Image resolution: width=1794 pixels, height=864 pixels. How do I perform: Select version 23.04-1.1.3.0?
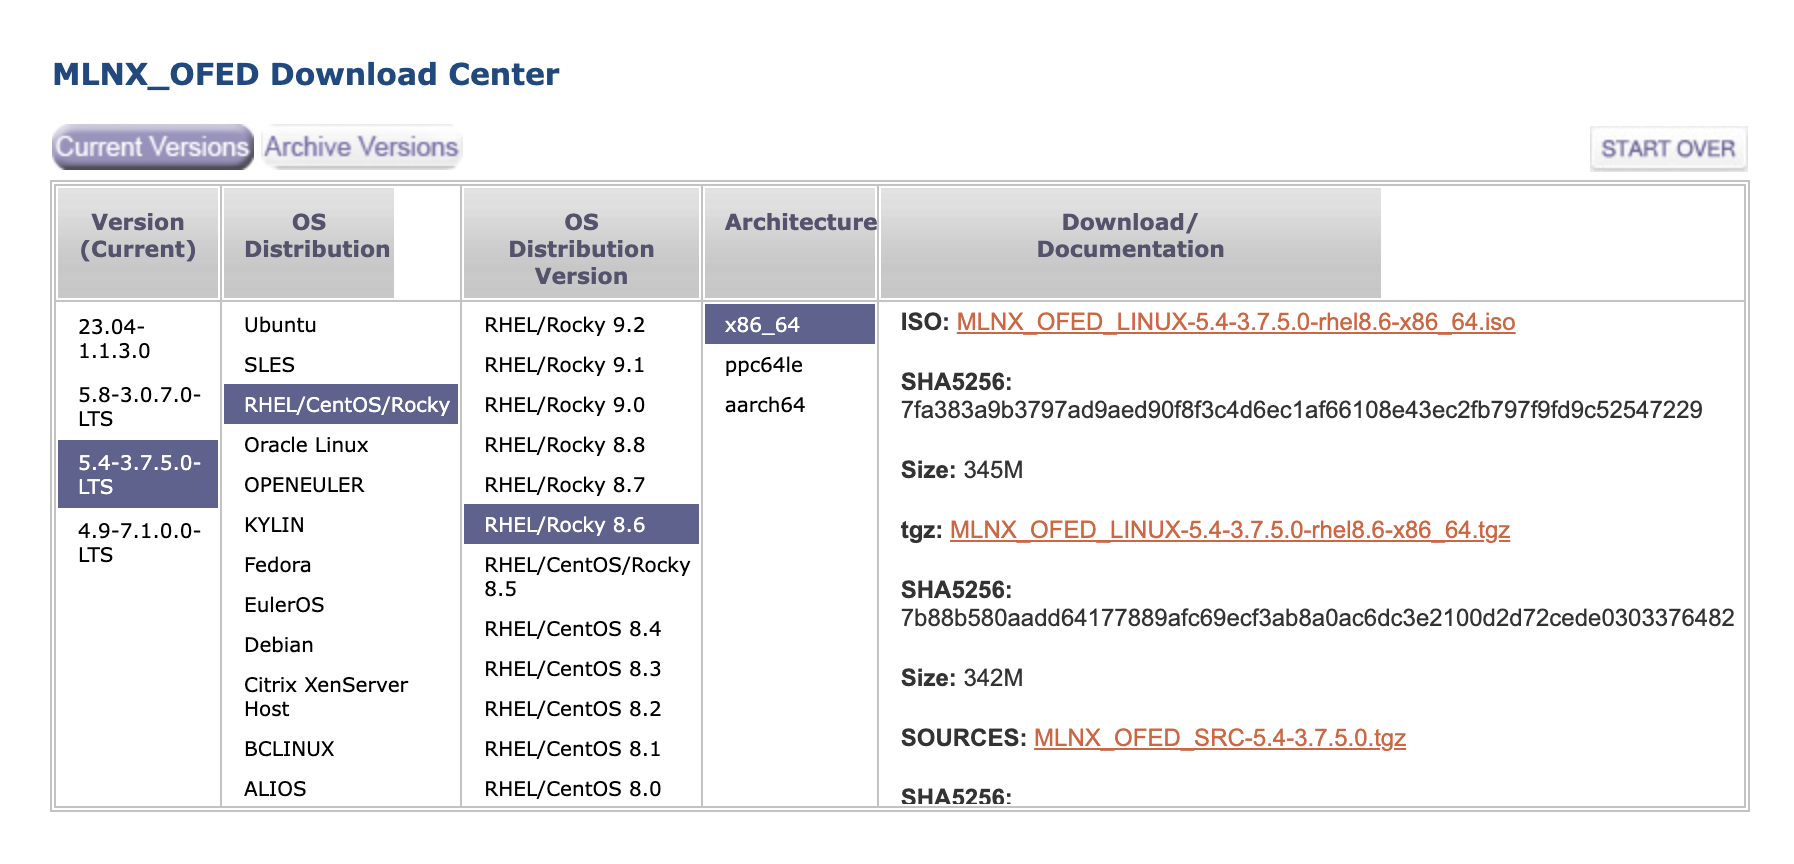point(138,338)
